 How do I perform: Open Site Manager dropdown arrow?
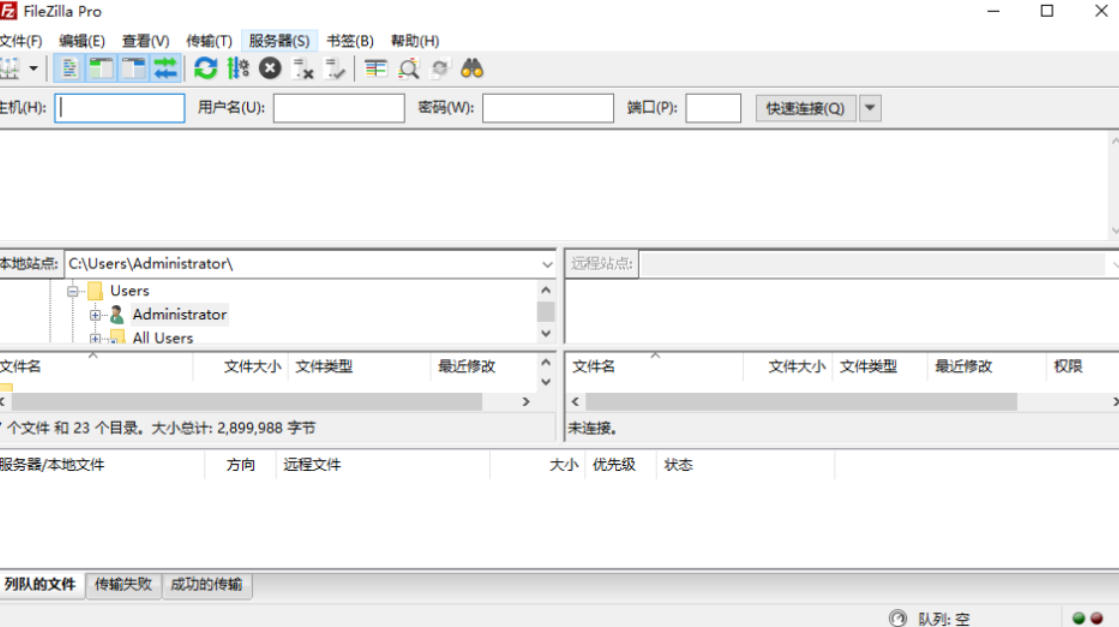point(33,68)
